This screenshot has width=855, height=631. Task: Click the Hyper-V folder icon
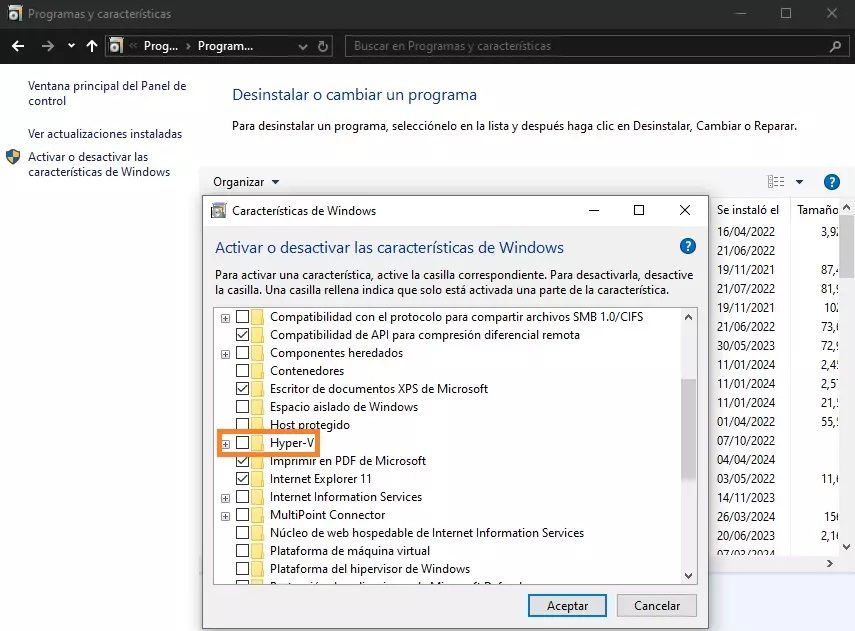258,442
